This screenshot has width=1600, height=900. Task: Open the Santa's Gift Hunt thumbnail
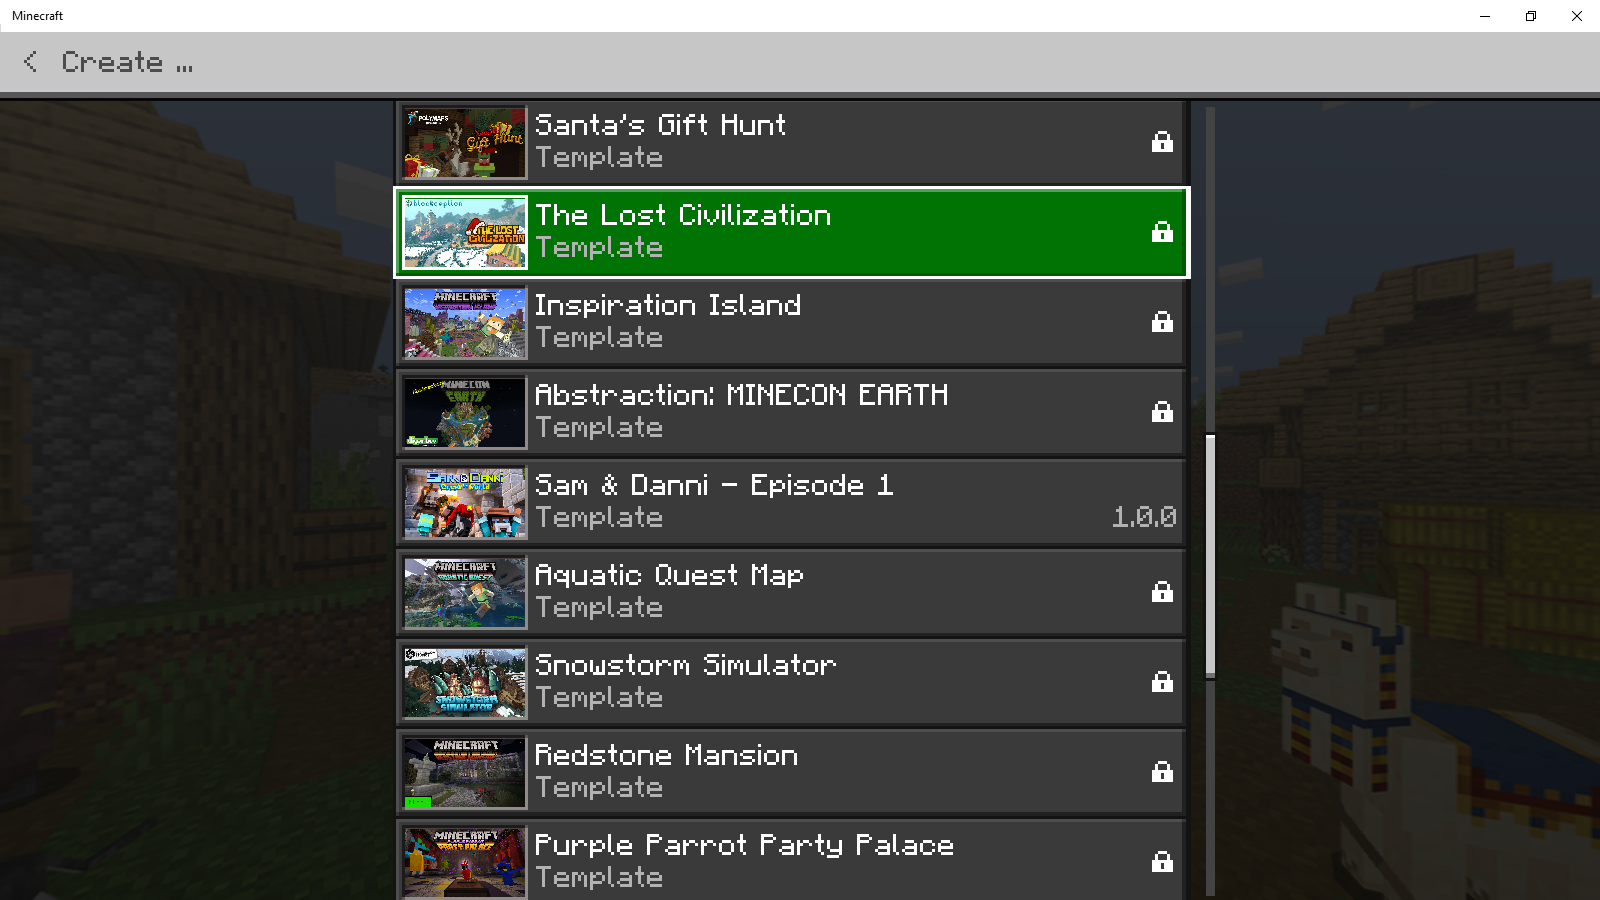point(465,142)
